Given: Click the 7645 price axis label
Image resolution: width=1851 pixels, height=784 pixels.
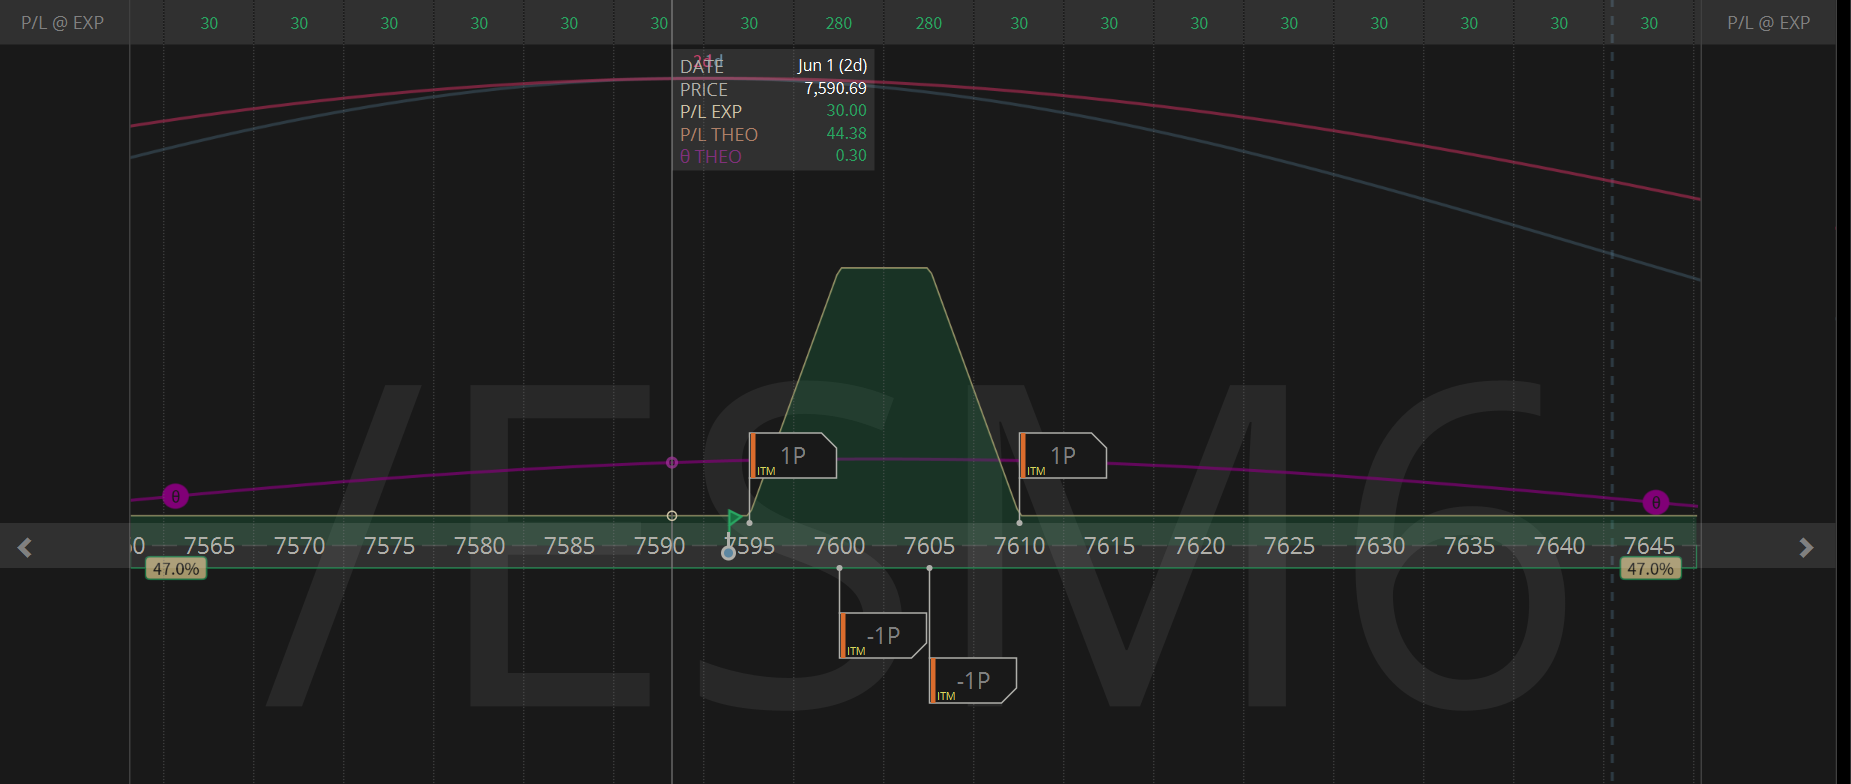Looking at the screenshot, I should (1649, 546).
